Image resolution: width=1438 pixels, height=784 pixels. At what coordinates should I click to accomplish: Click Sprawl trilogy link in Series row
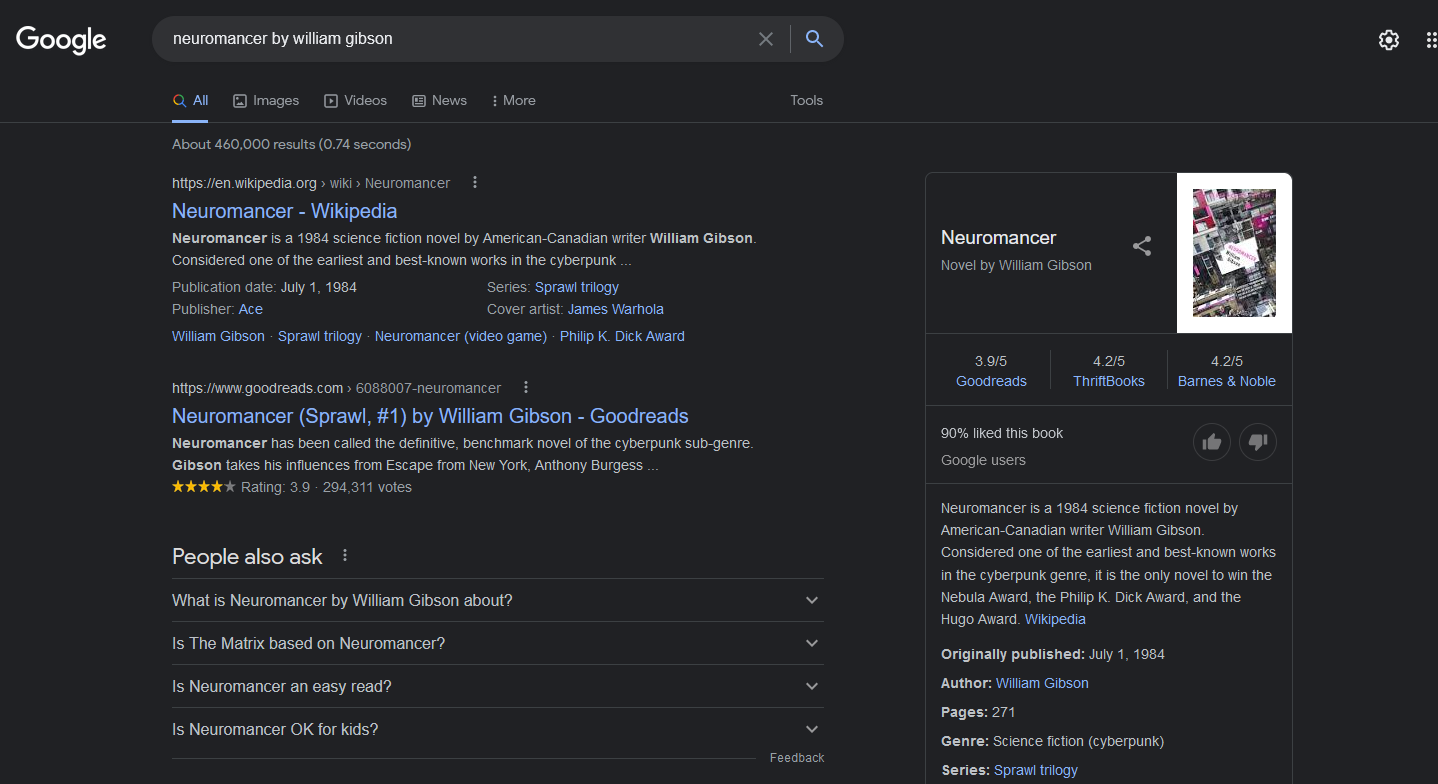click(577, 287)
